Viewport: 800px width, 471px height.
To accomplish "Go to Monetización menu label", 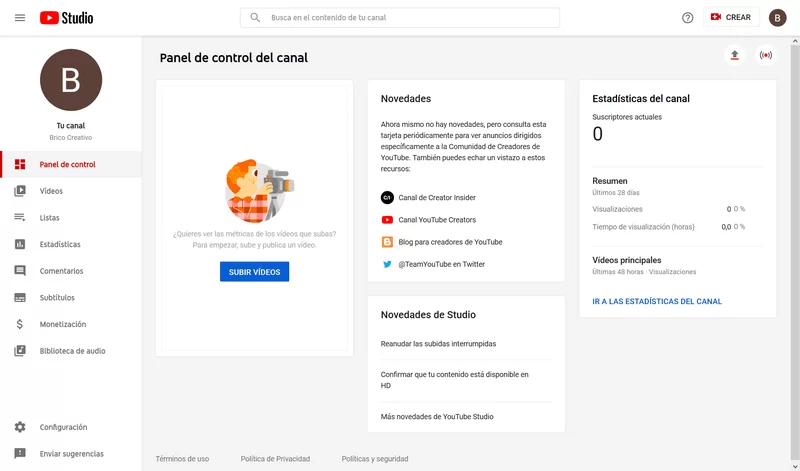I will 63,324.
